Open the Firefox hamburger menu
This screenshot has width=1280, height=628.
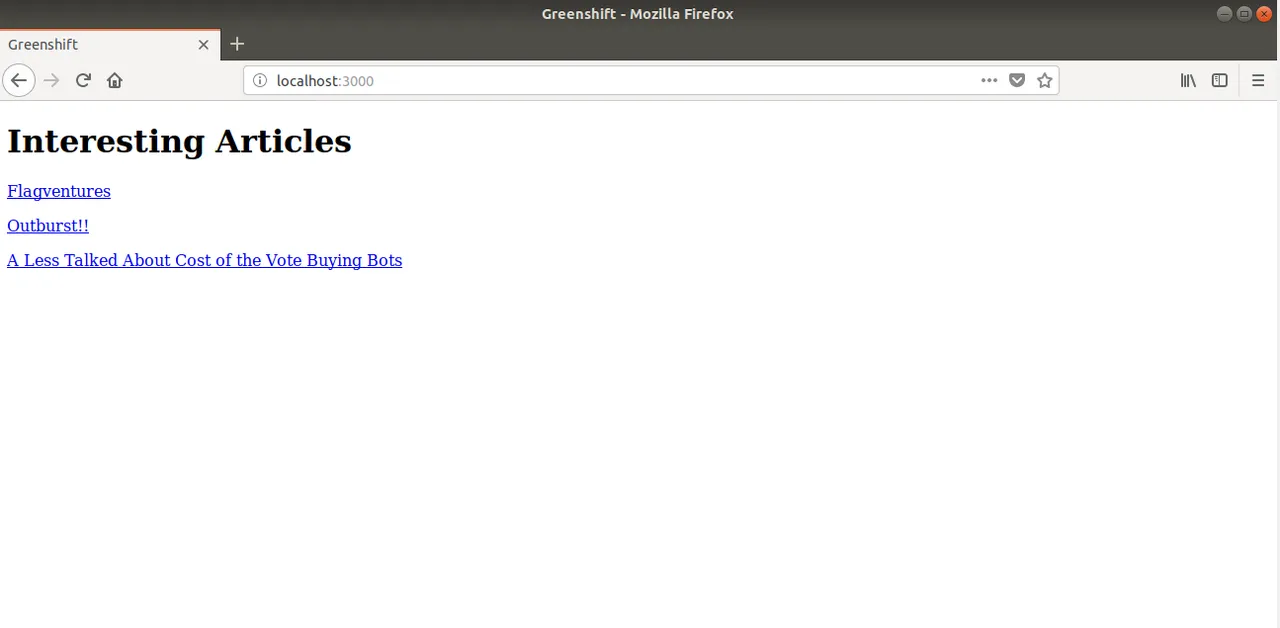tap(1259, 80)
